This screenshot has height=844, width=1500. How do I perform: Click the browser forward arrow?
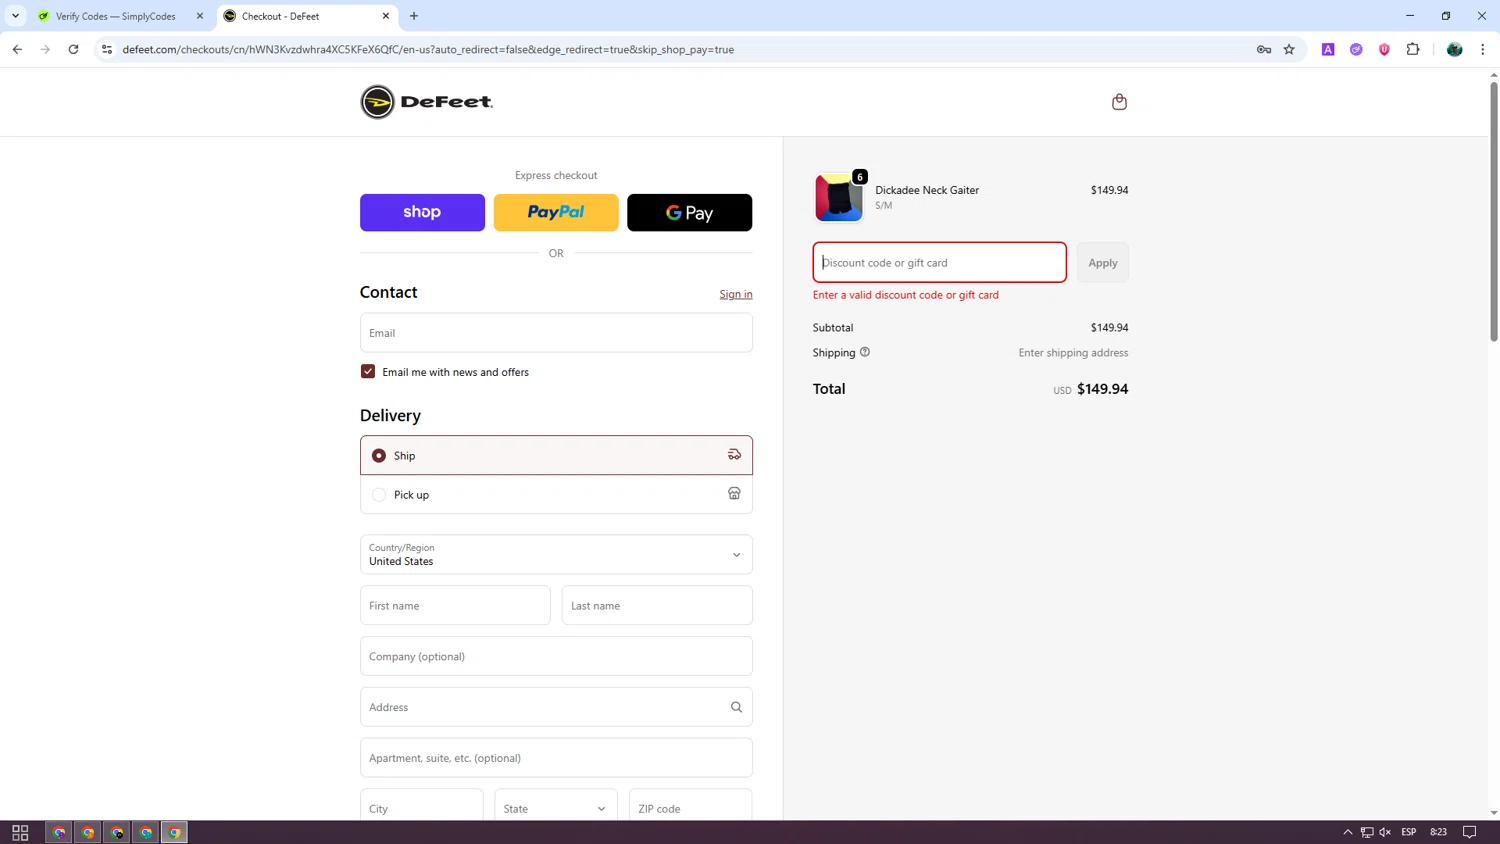tap(45, 49)
